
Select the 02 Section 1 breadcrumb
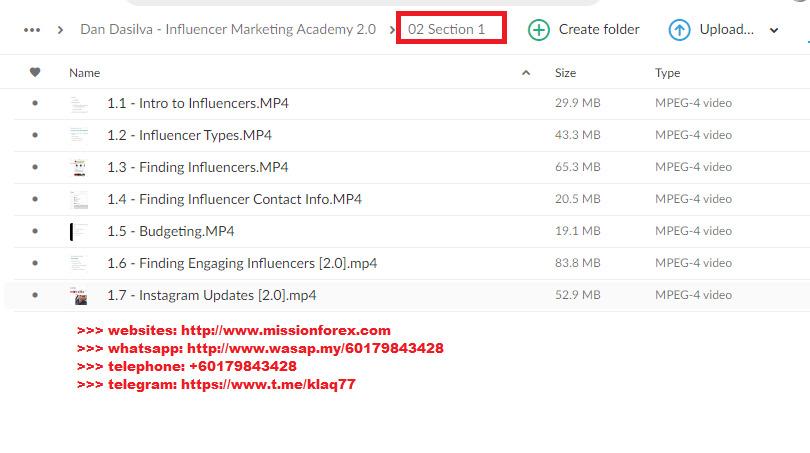[446, 29]
